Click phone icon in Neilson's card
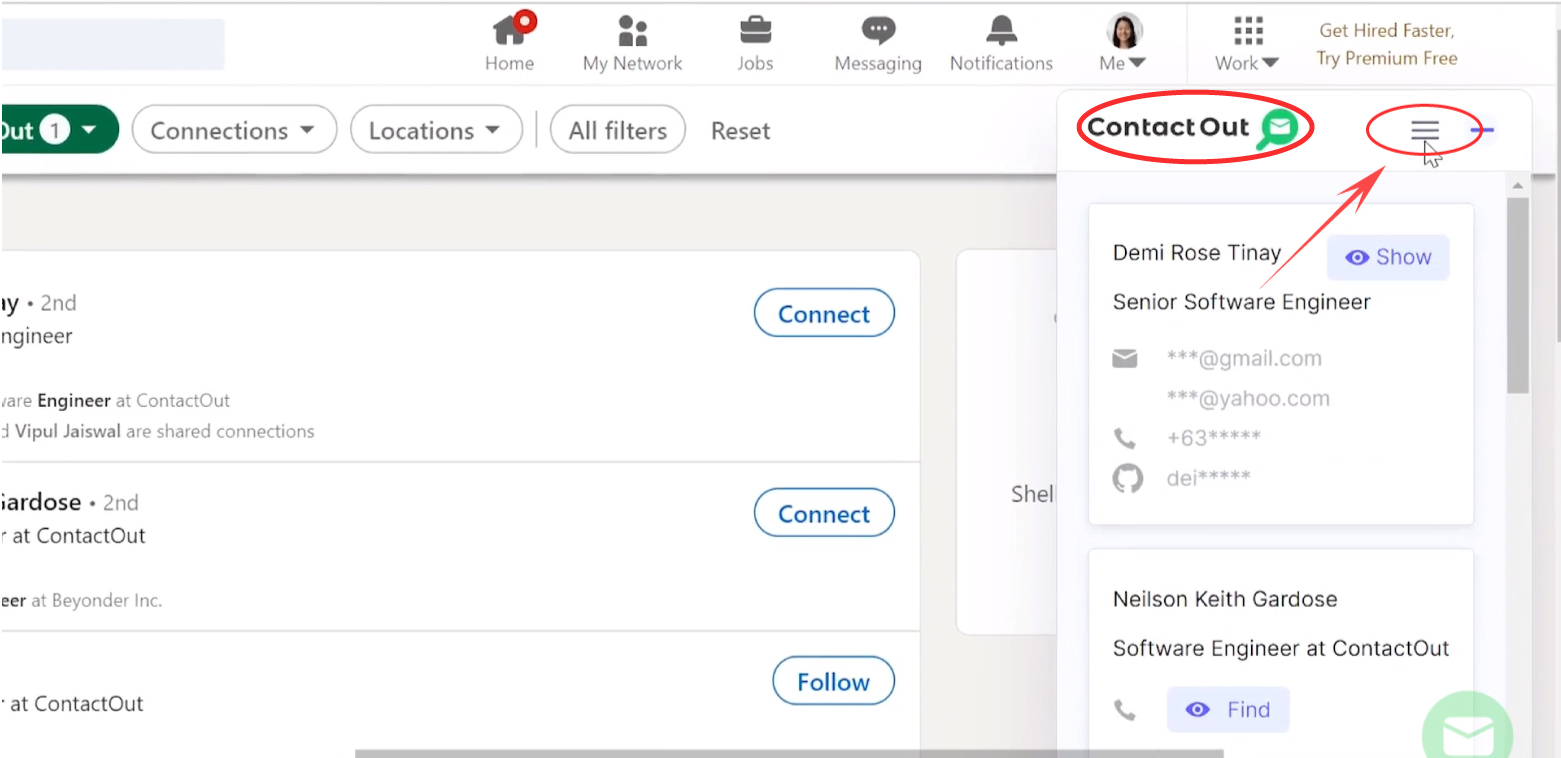 [x=1125, y=710]
